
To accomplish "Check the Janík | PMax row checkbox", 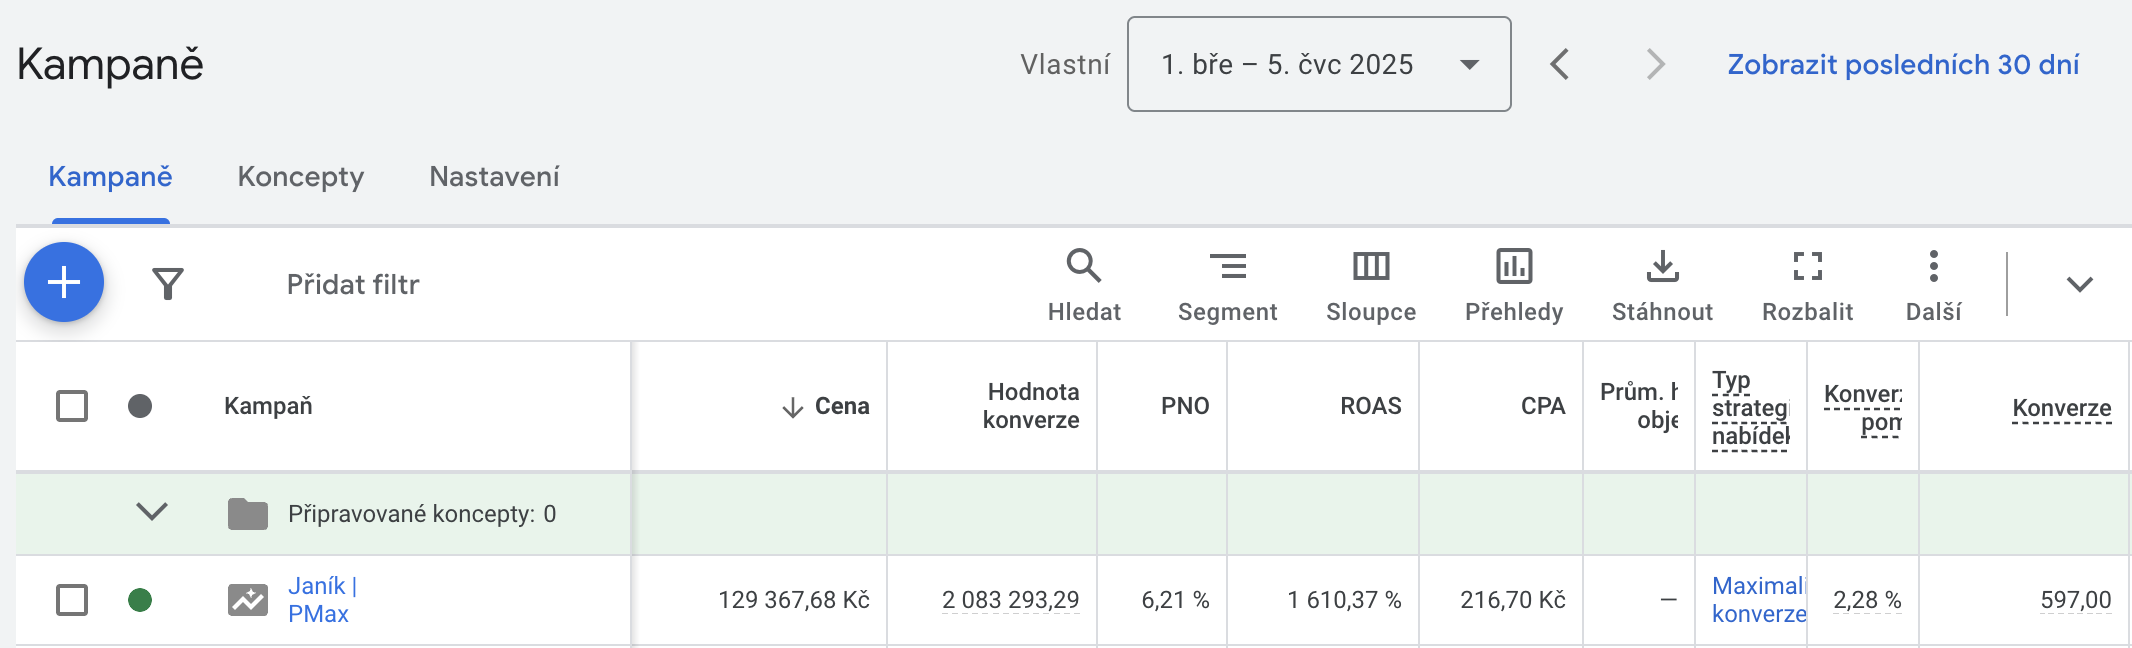I will point(72,600).
